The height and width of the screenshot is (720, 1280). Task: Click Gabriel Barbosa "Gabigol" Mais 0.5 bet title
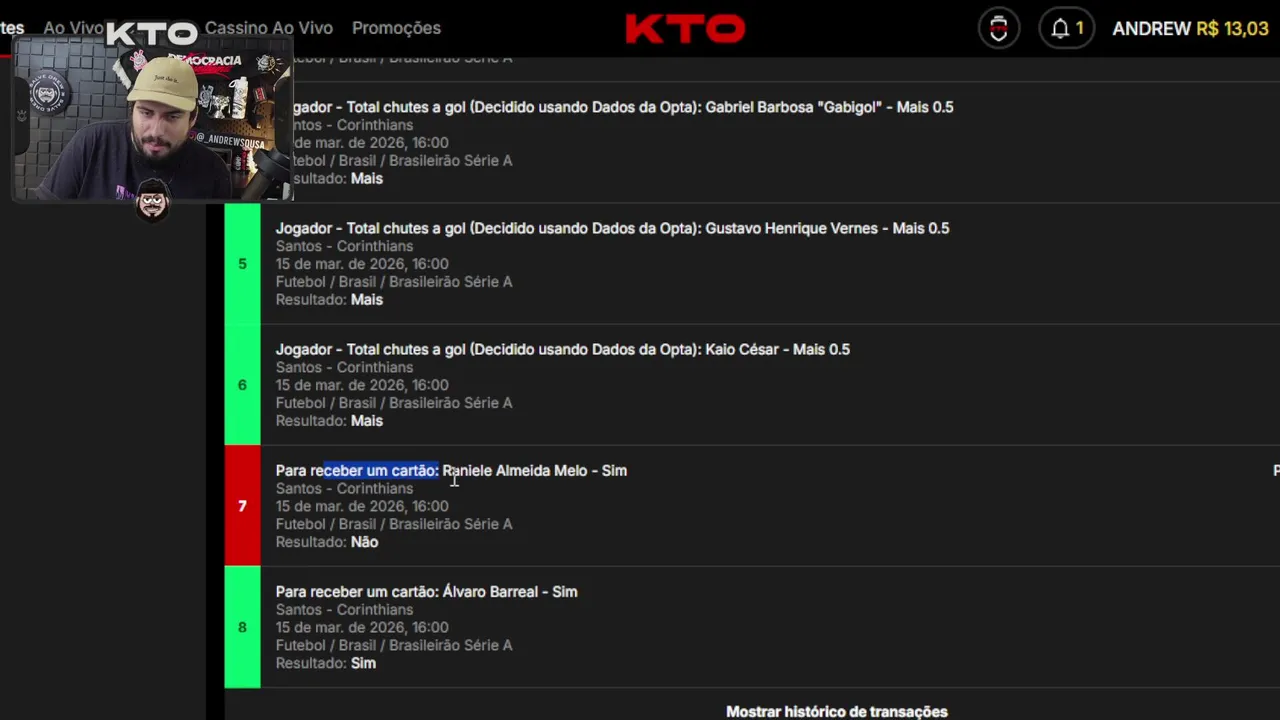(622, 107)
